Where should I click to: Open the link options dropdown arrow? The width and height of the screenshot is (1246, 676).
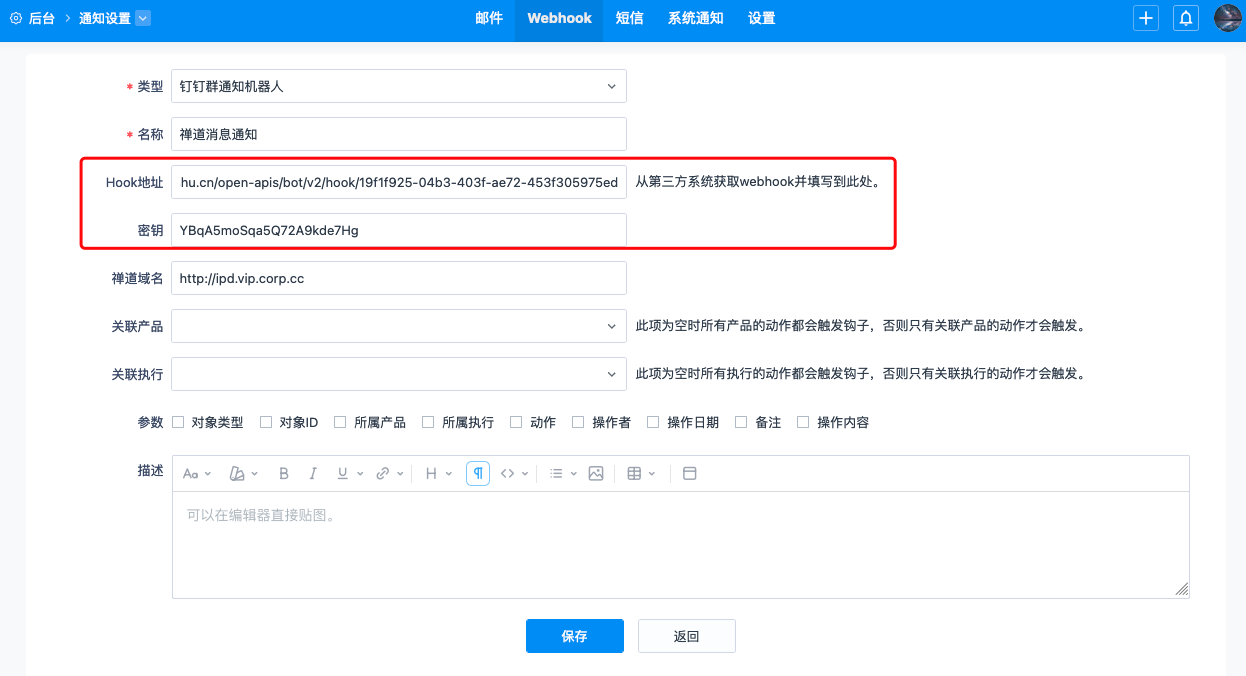click(x=400, y=474)
